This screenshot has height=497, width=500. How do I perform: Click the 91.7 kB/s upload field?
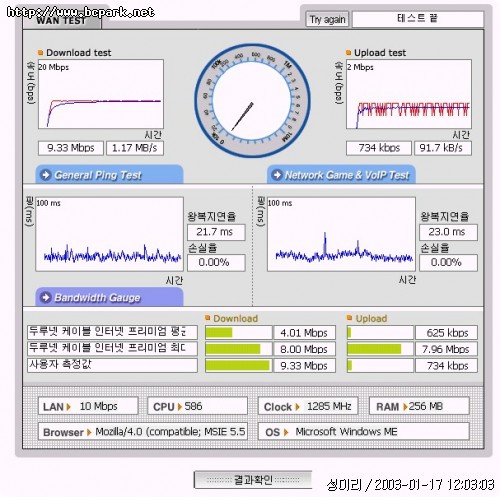(443, 148)
